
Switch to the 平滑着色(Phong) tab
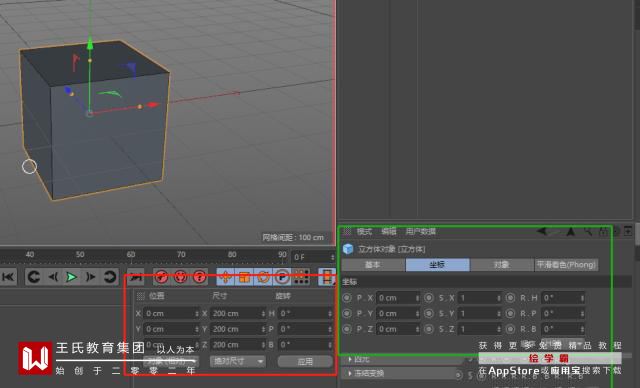tap(566, 265)
